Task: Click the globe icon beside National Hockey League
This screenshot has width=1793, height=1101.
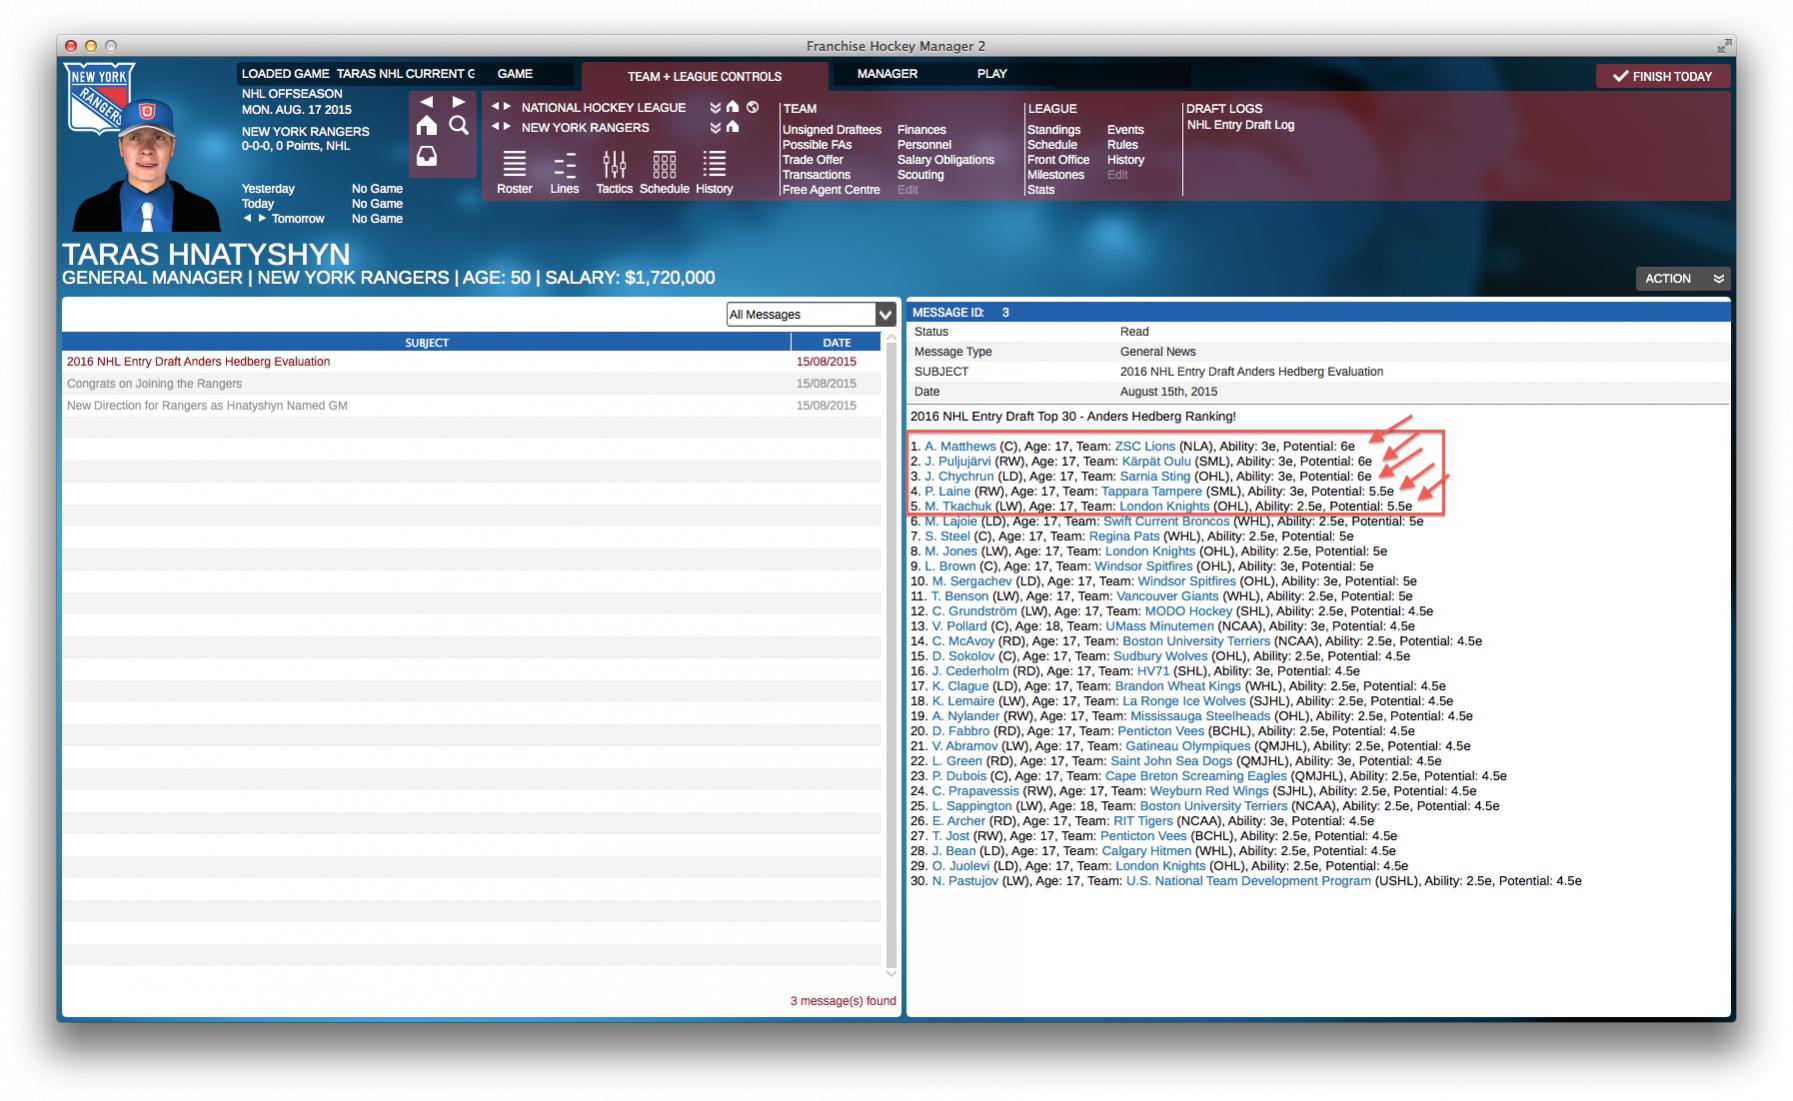Action: pyautogui.click(x=753, y=107)
